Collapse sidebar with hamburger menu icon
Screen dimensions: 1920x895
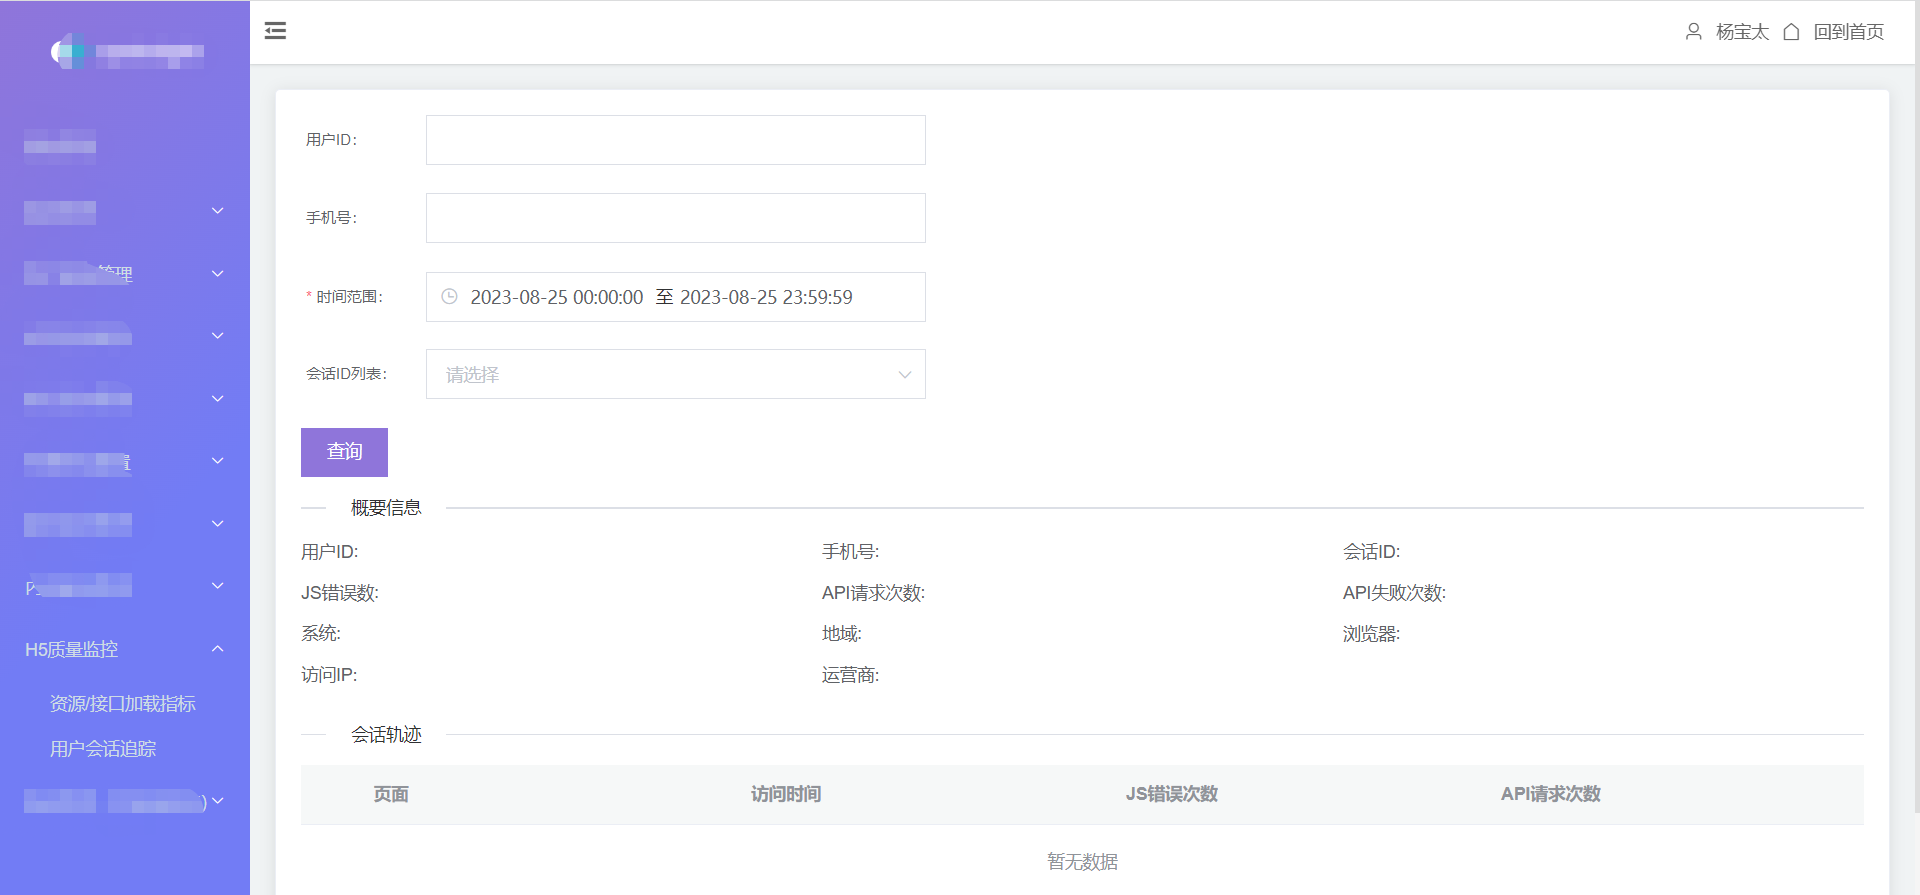tap(275, 31)
